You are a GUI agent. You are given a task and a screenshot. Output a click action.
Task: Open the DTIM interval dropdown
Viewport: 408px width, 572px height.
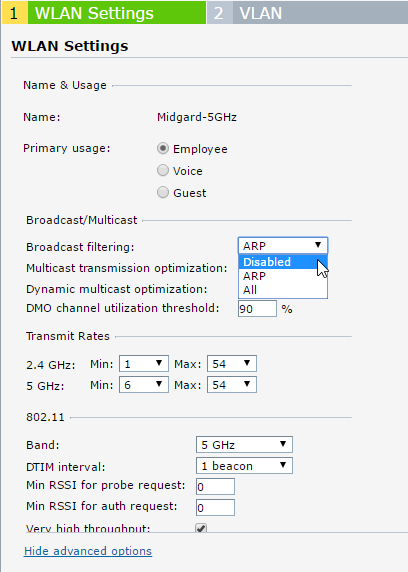[x=244, y=466]
